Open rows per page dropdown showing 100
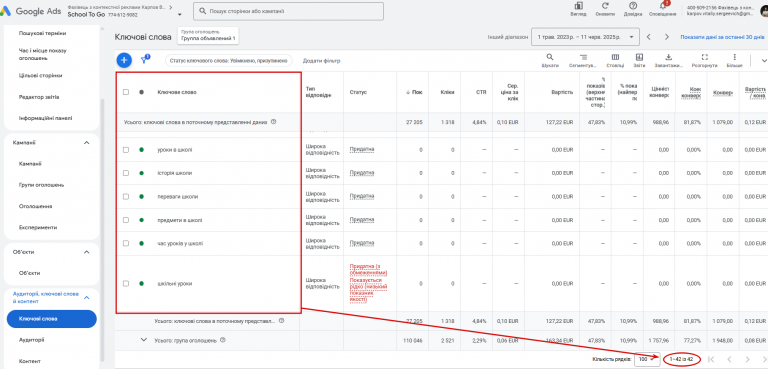The width and height of the screenshot is (768, 369). (647, 359)
